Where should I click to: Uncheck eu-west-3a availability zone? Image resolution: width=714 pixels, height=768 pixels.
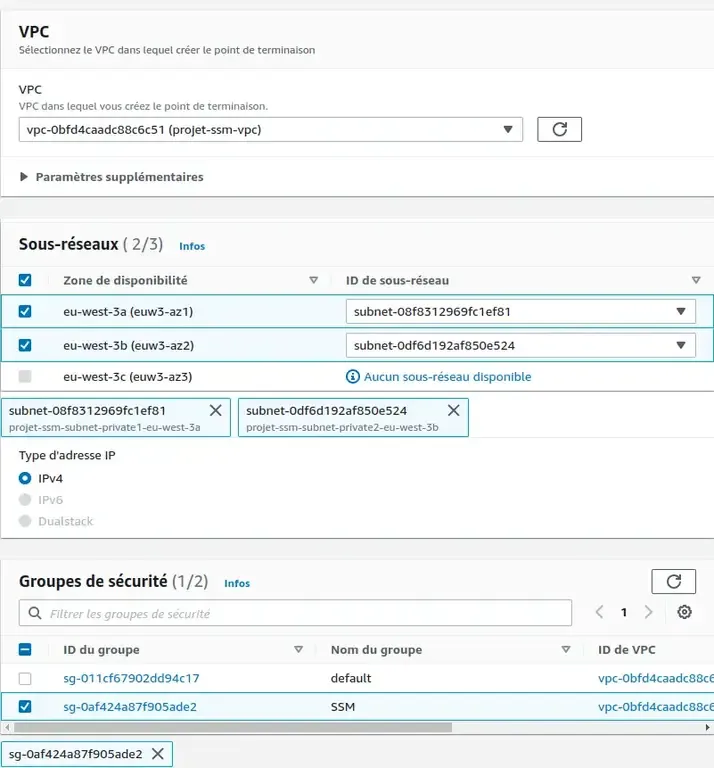tap(25, 312)
